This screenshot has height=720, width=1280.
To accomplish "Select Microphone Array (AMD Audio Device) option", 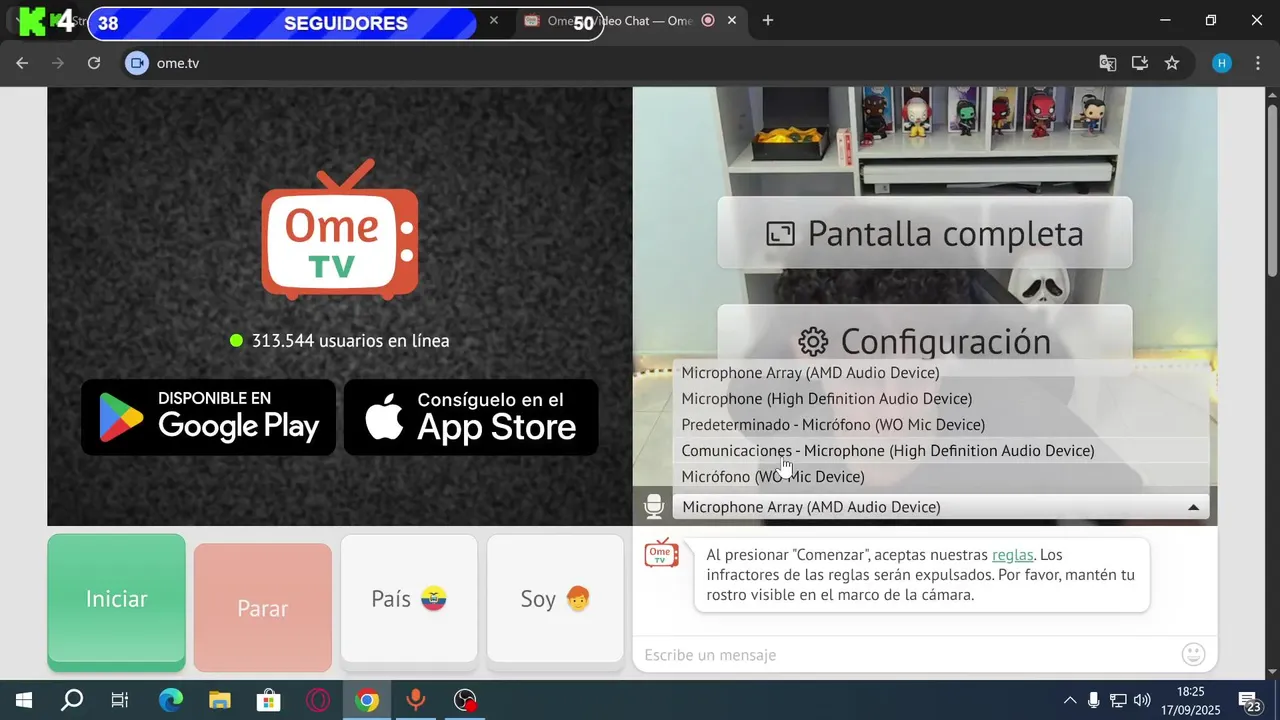I will [941, 373].
